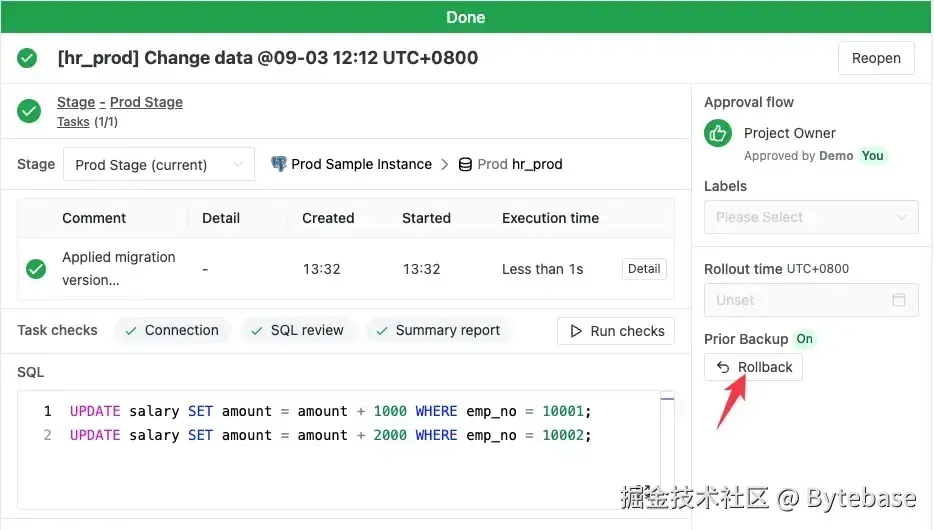Click the Connection check mark icon
Image resolution: width=934 pixels, height=530 pixels.
tap(131, 331)
